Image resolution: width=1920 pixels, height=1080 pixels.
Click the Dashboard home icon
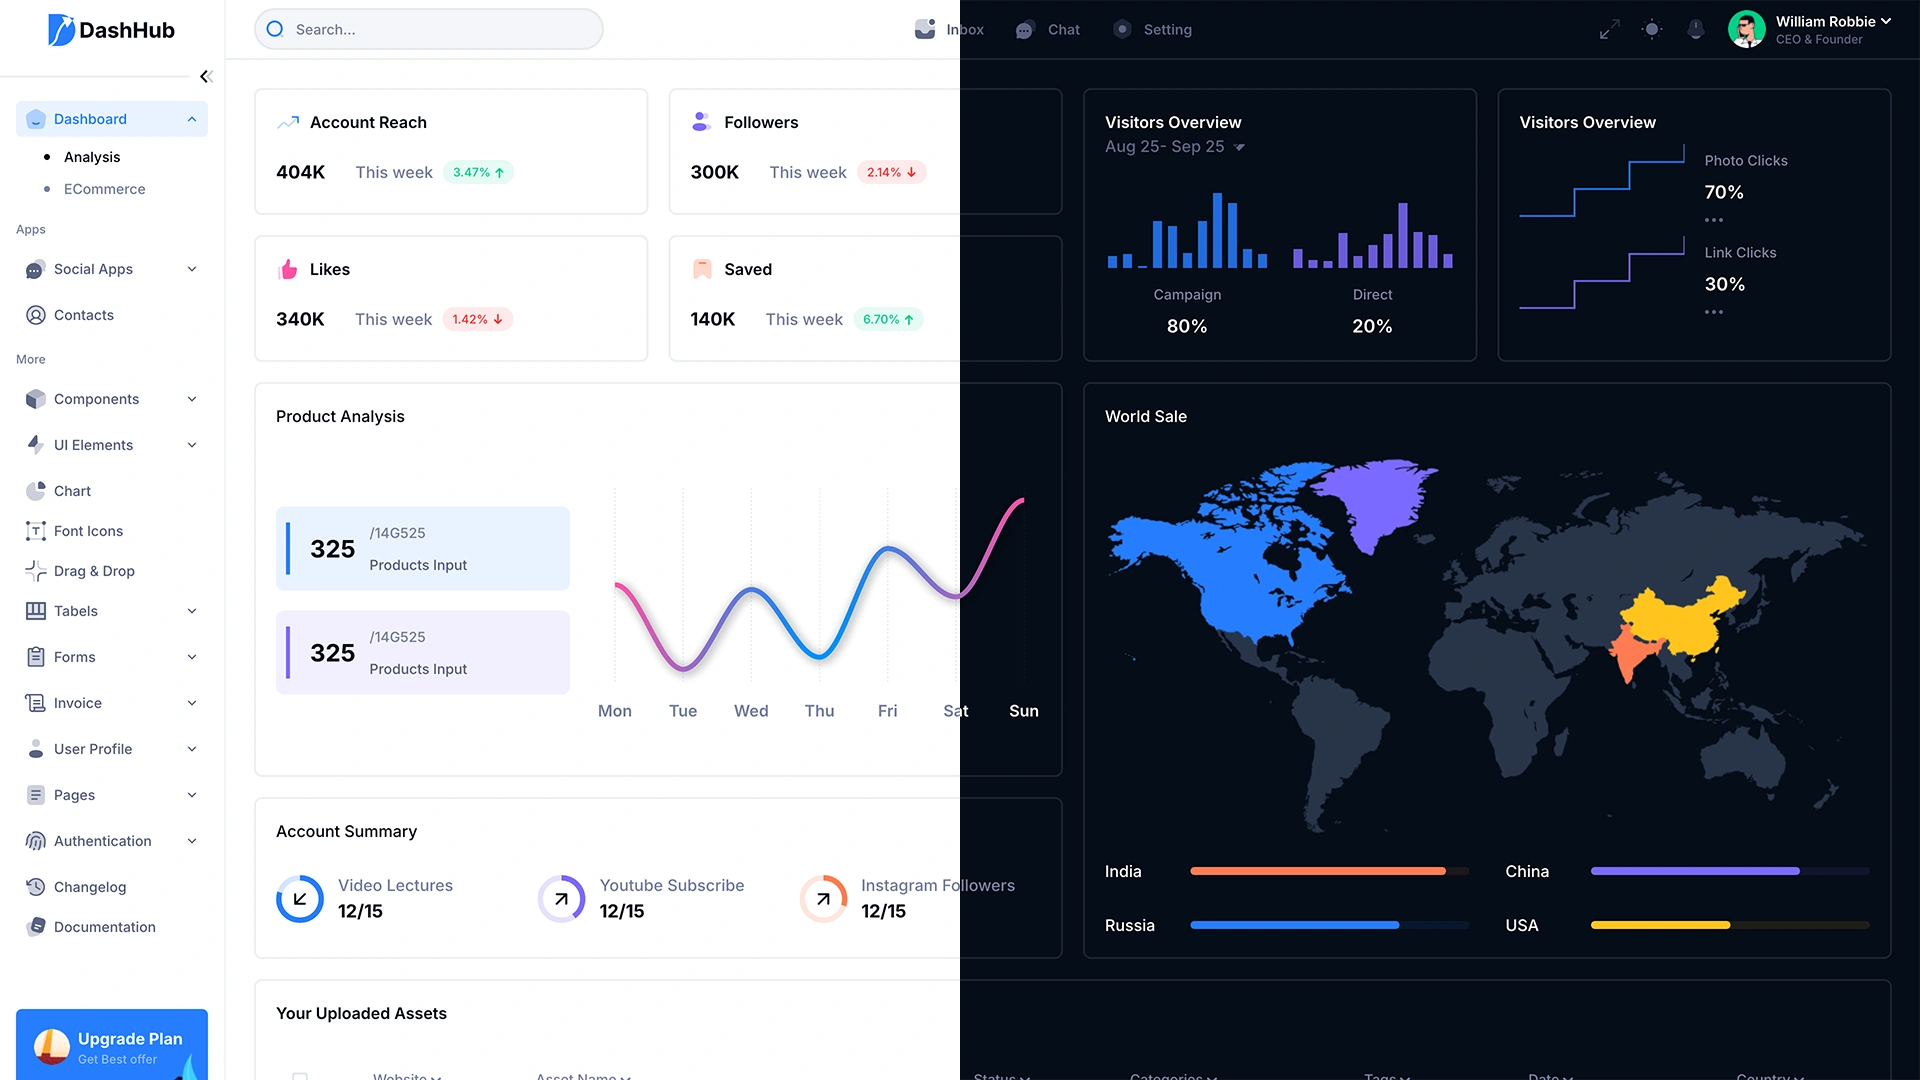36,119
